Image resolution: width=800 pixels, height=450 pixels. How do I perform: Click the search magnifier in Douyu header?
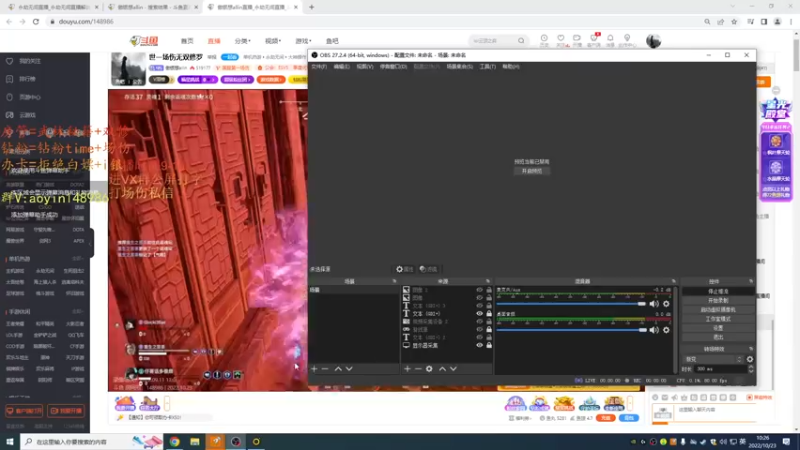pyautogui.click(x=521, y=41)
